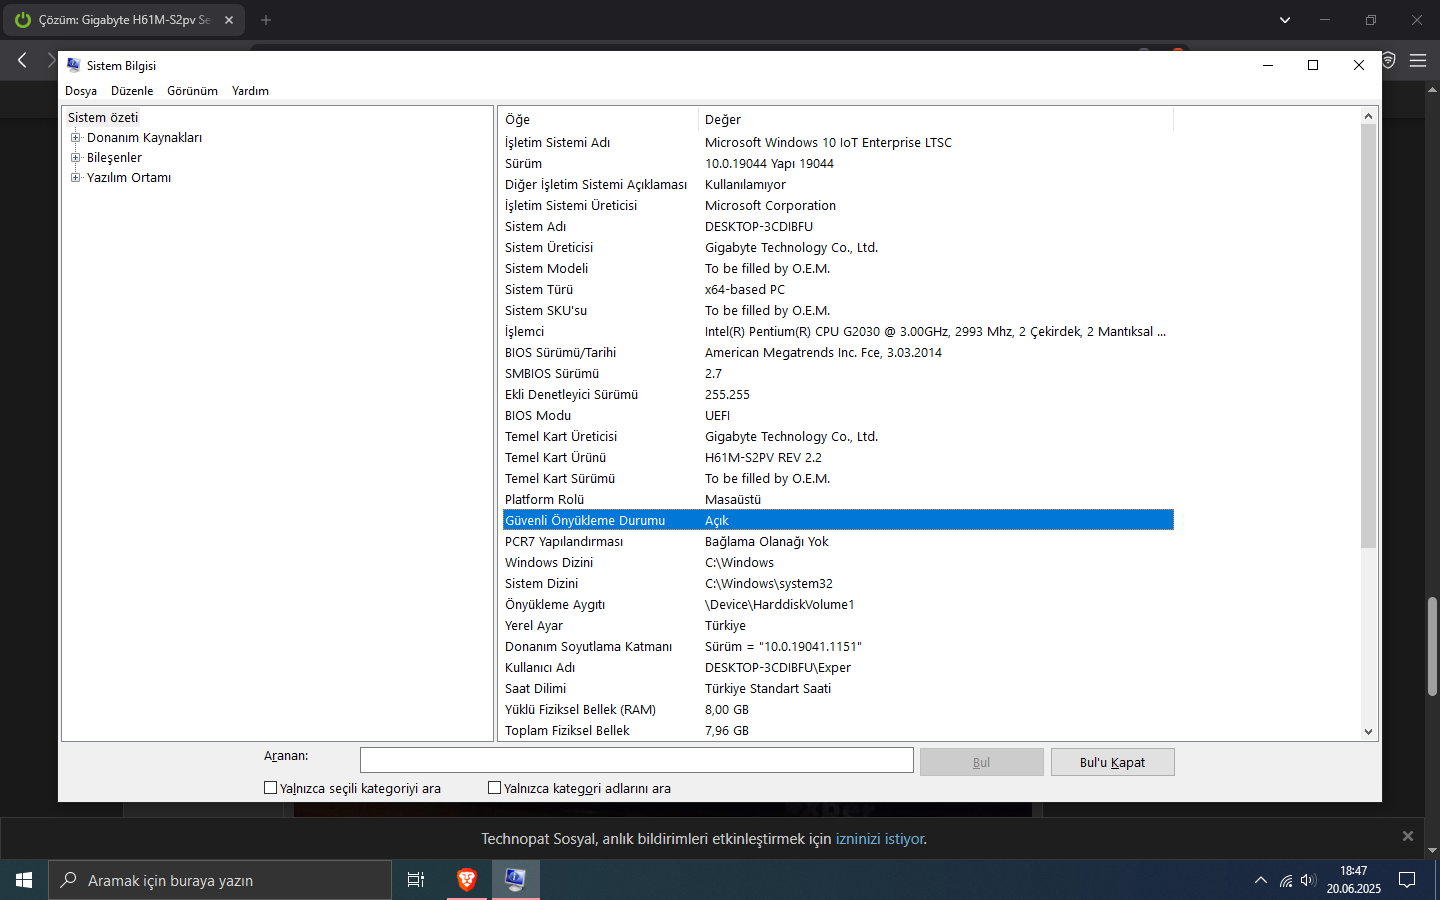
Task: Open the Windows Start menu
Action: (x=24, y=880)
